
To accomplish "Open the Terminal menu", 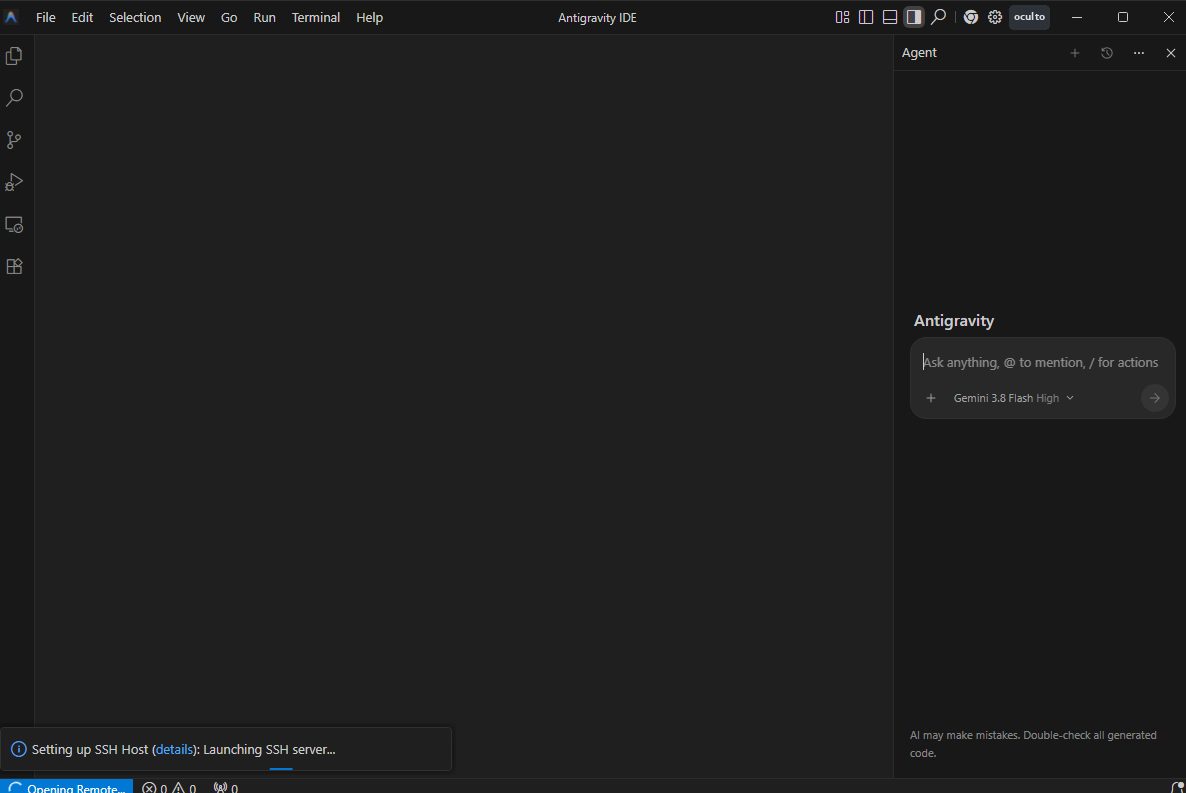I will pos(315,17).
